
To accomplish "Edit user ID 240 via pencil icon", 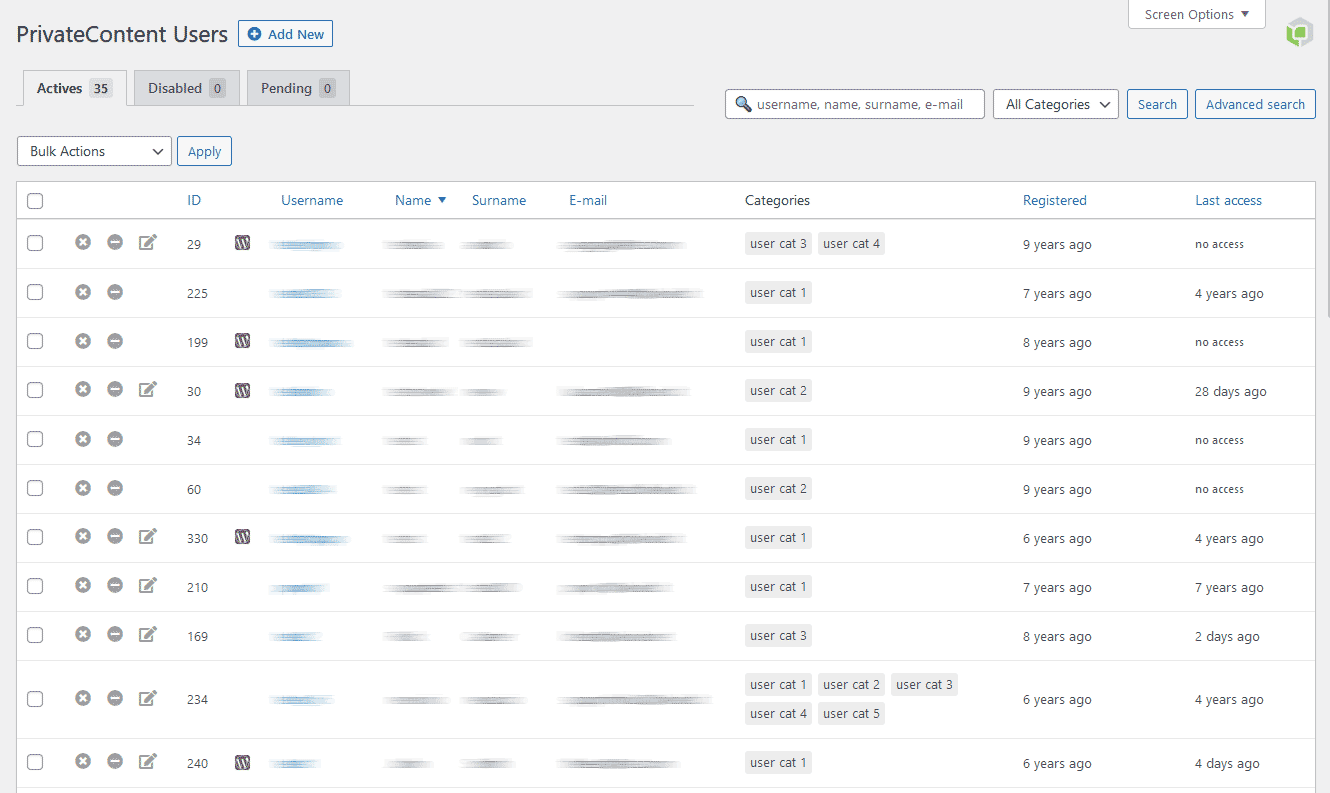I will click(148, 762).
